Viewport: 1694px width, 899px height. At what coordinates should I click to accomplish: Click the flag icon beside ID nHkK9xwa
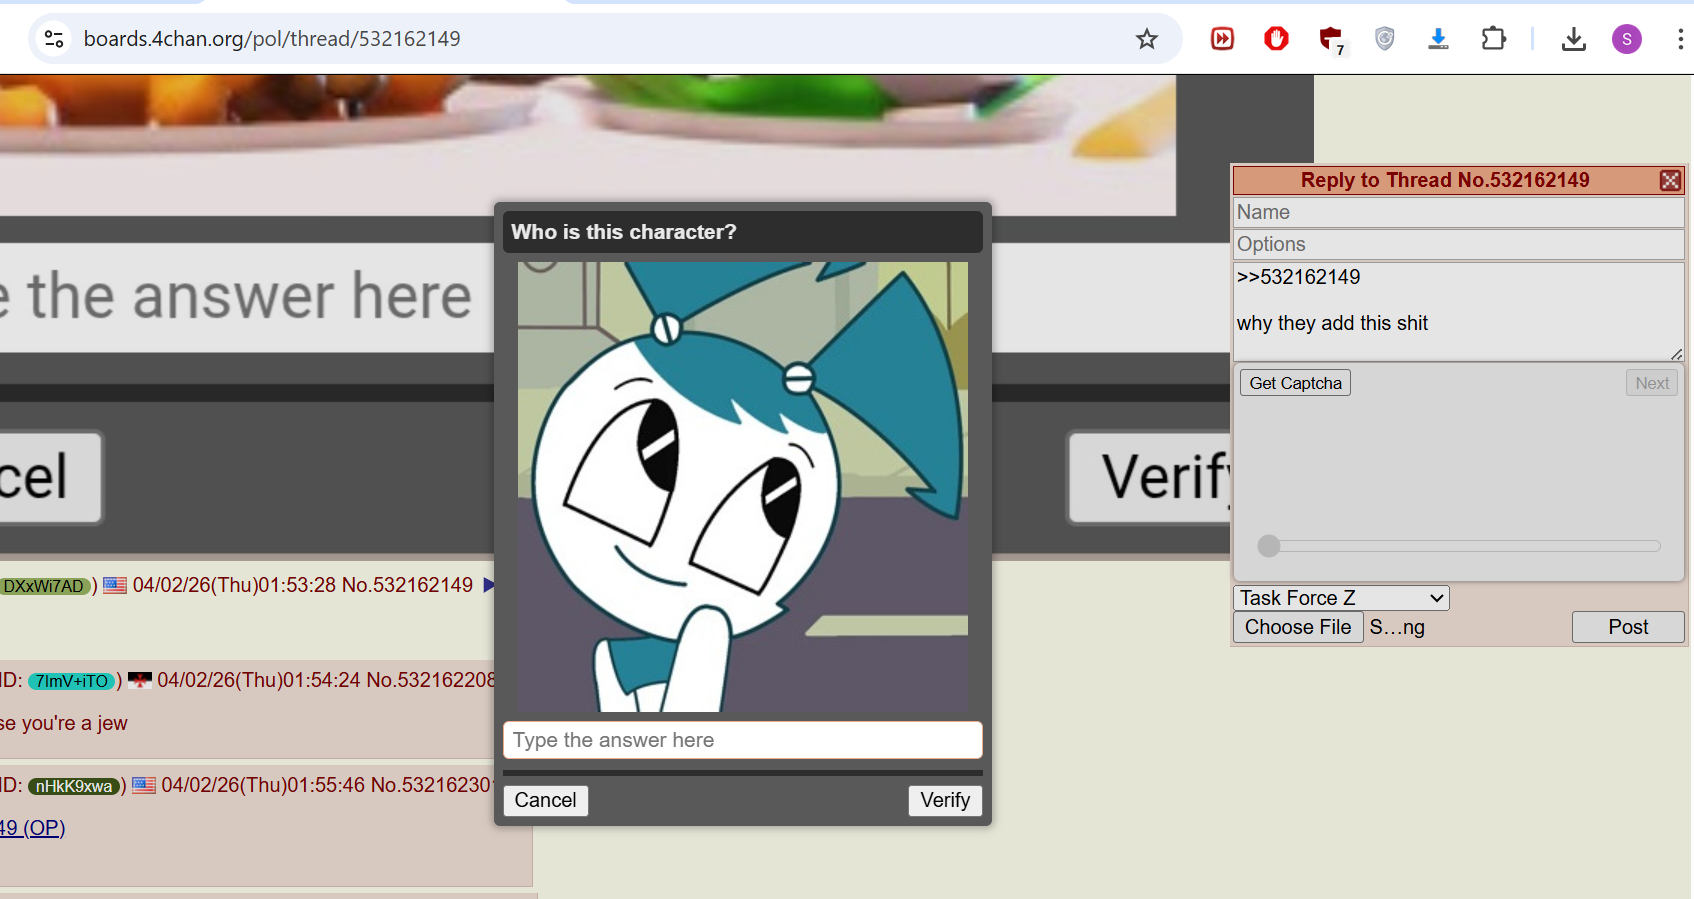pyautogui.click(x=144, y=785)
